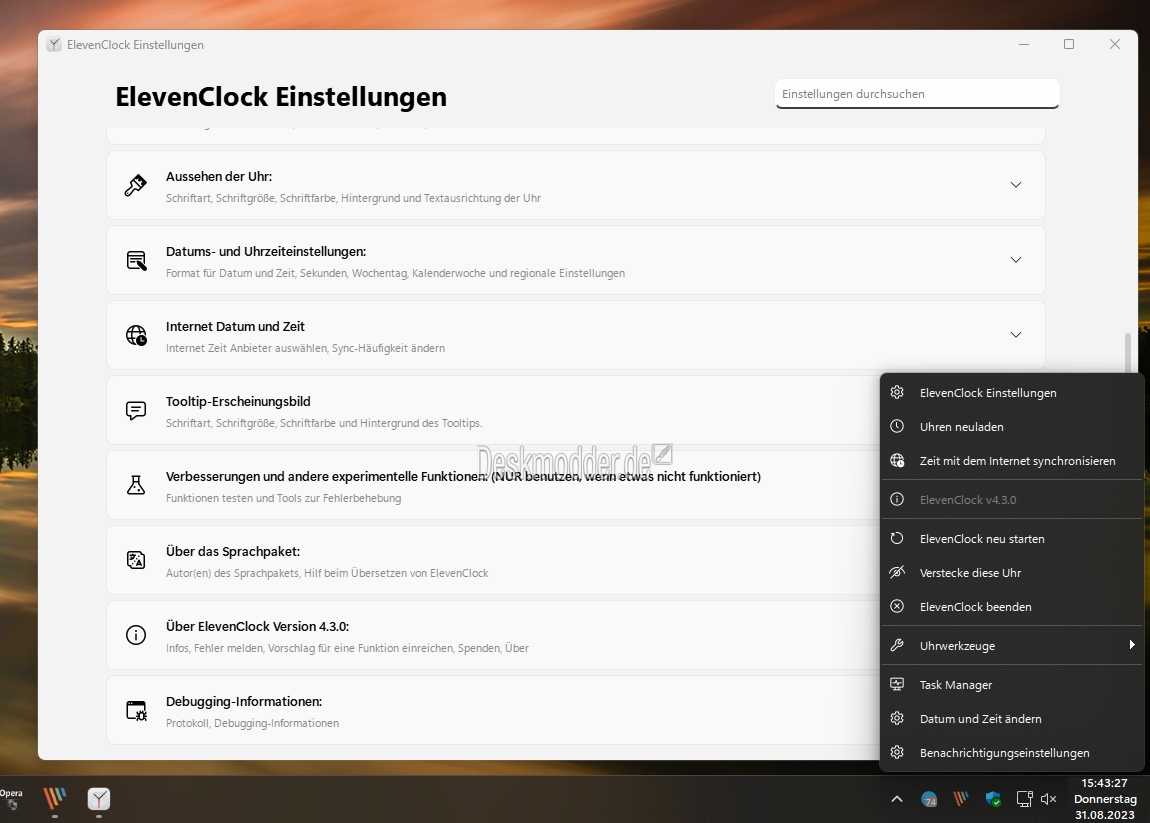This screenshot has width=1150, height=823.
Task: Click the globe icon beside Zeit mit dem Internet synchronisieren
Action: click(x=897, y=461)
